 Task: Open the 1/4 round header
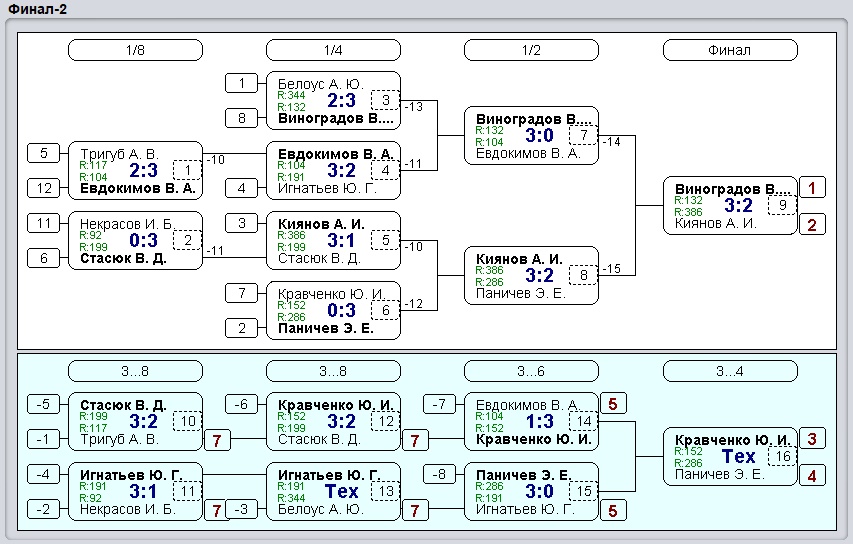pos(333,50)
